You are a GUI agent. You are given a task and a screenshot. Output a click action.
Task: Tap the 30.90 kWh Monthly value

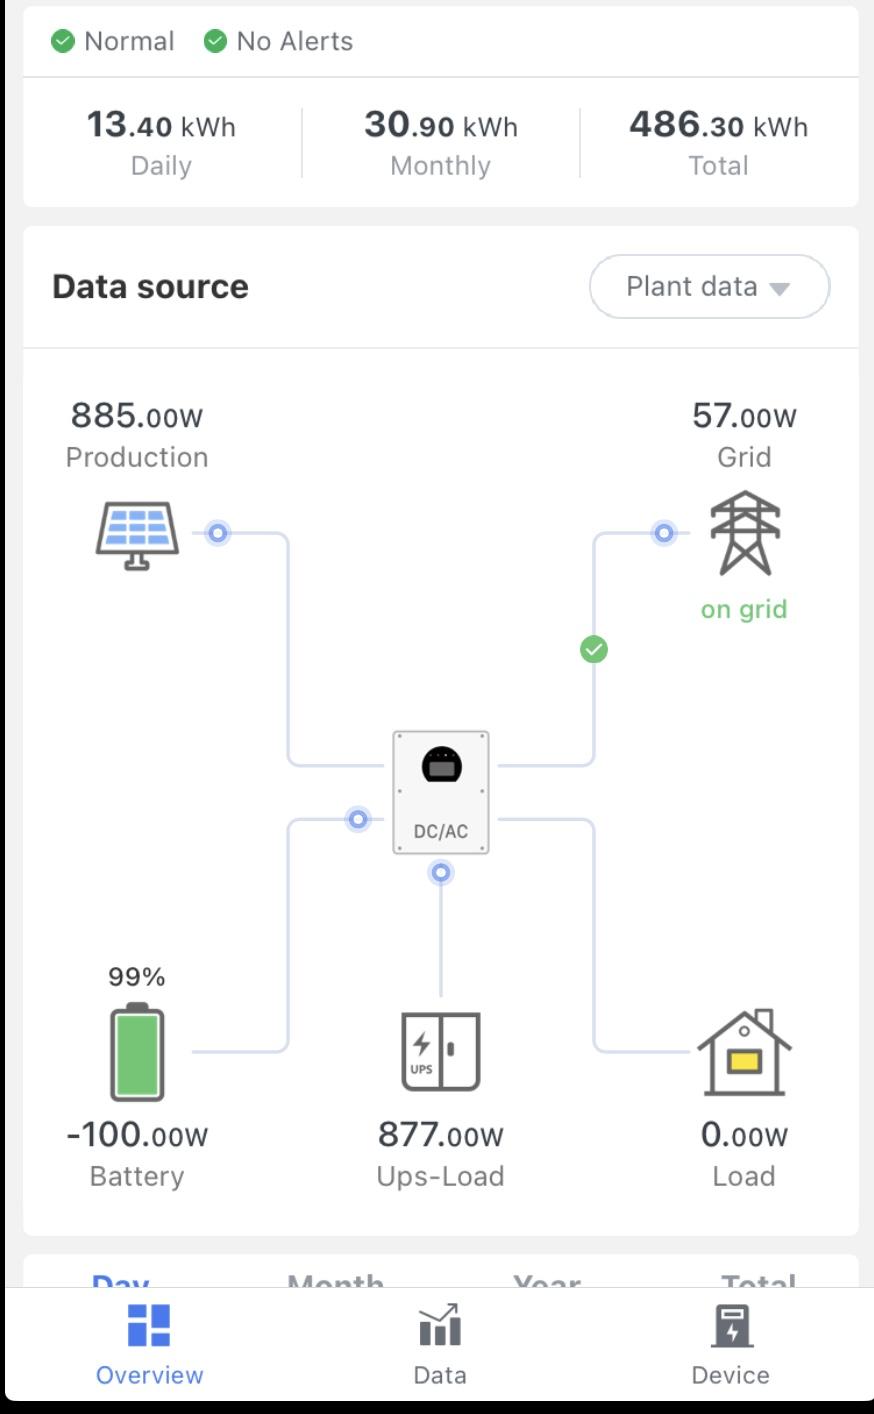tap(441, 125)
